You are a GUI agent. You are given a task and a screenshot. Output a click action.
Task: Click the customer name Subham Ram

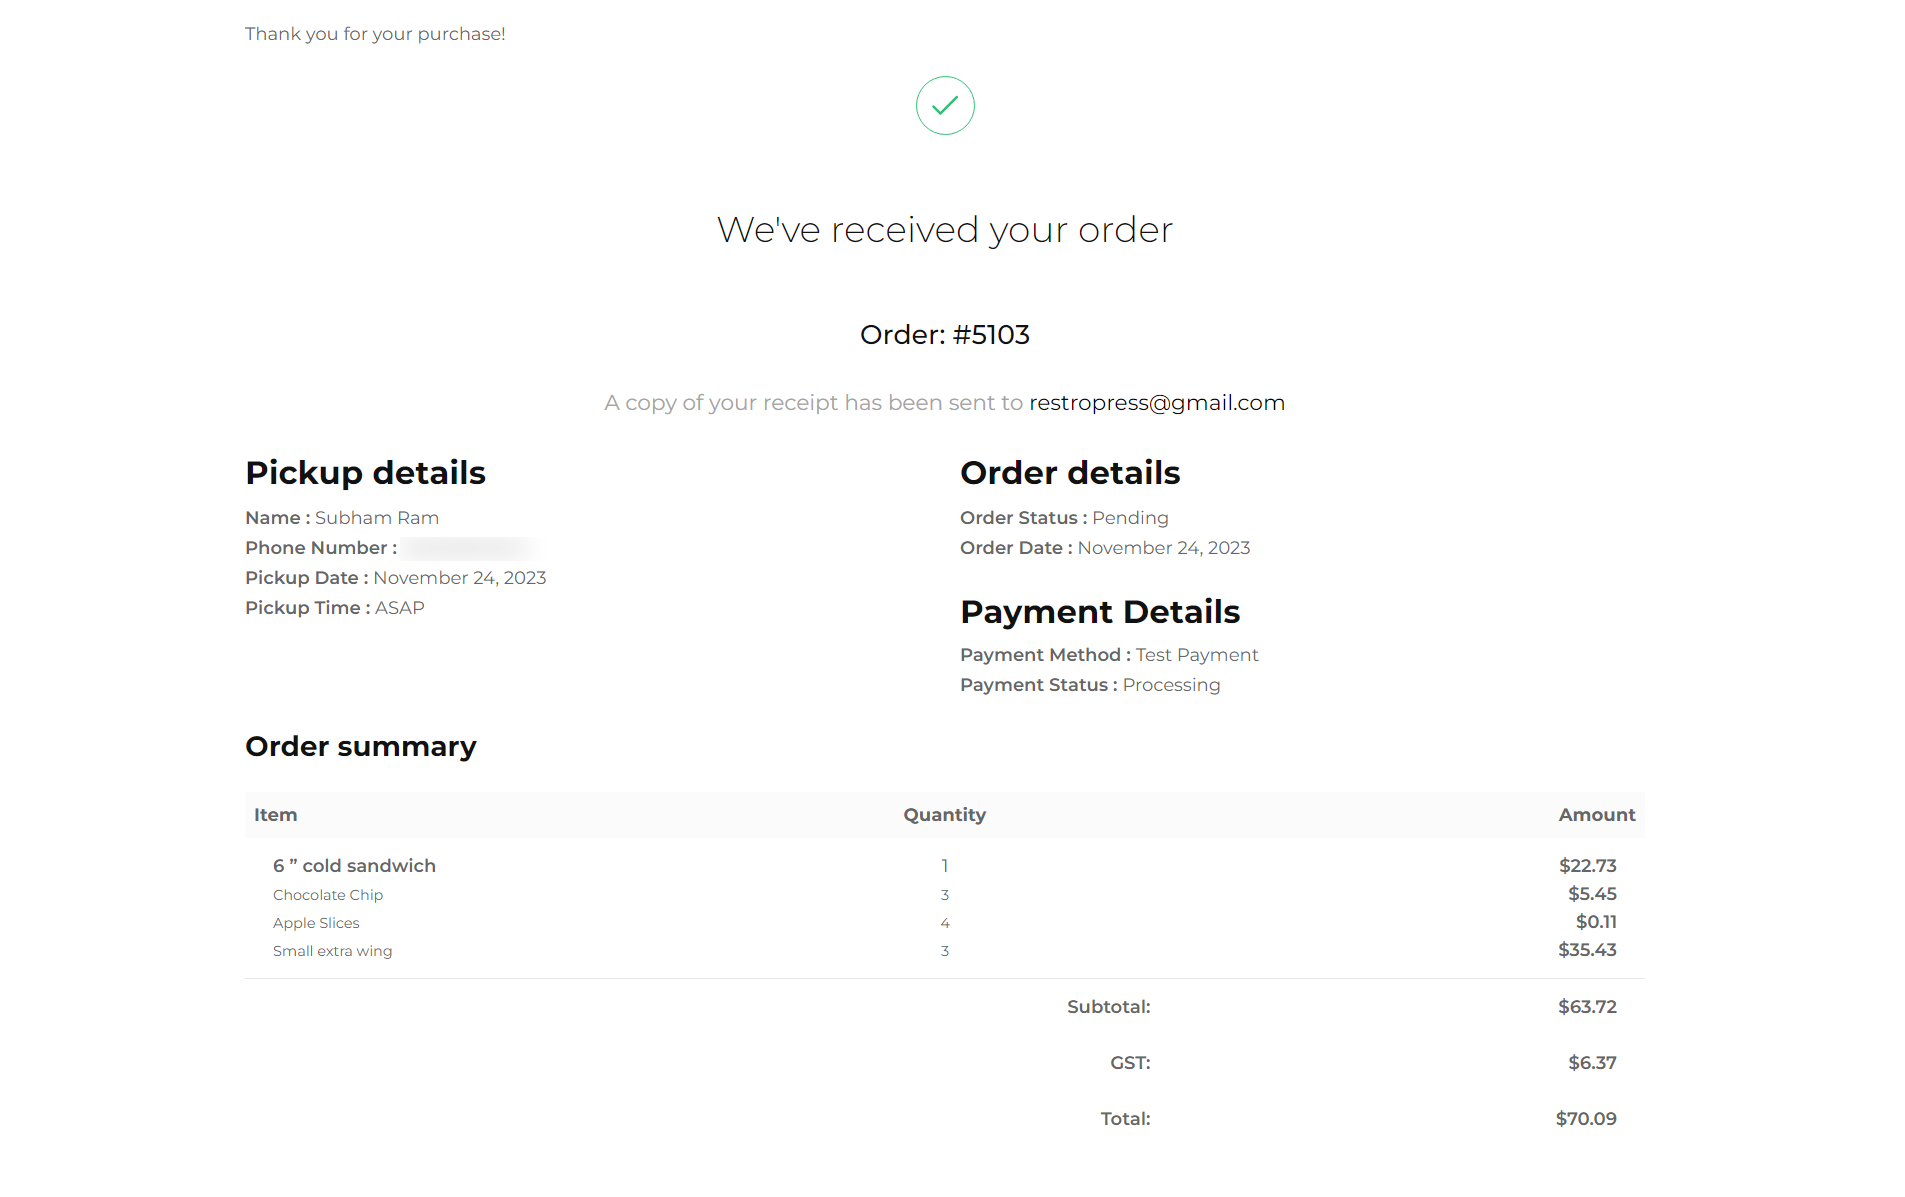tap(376, 518)
